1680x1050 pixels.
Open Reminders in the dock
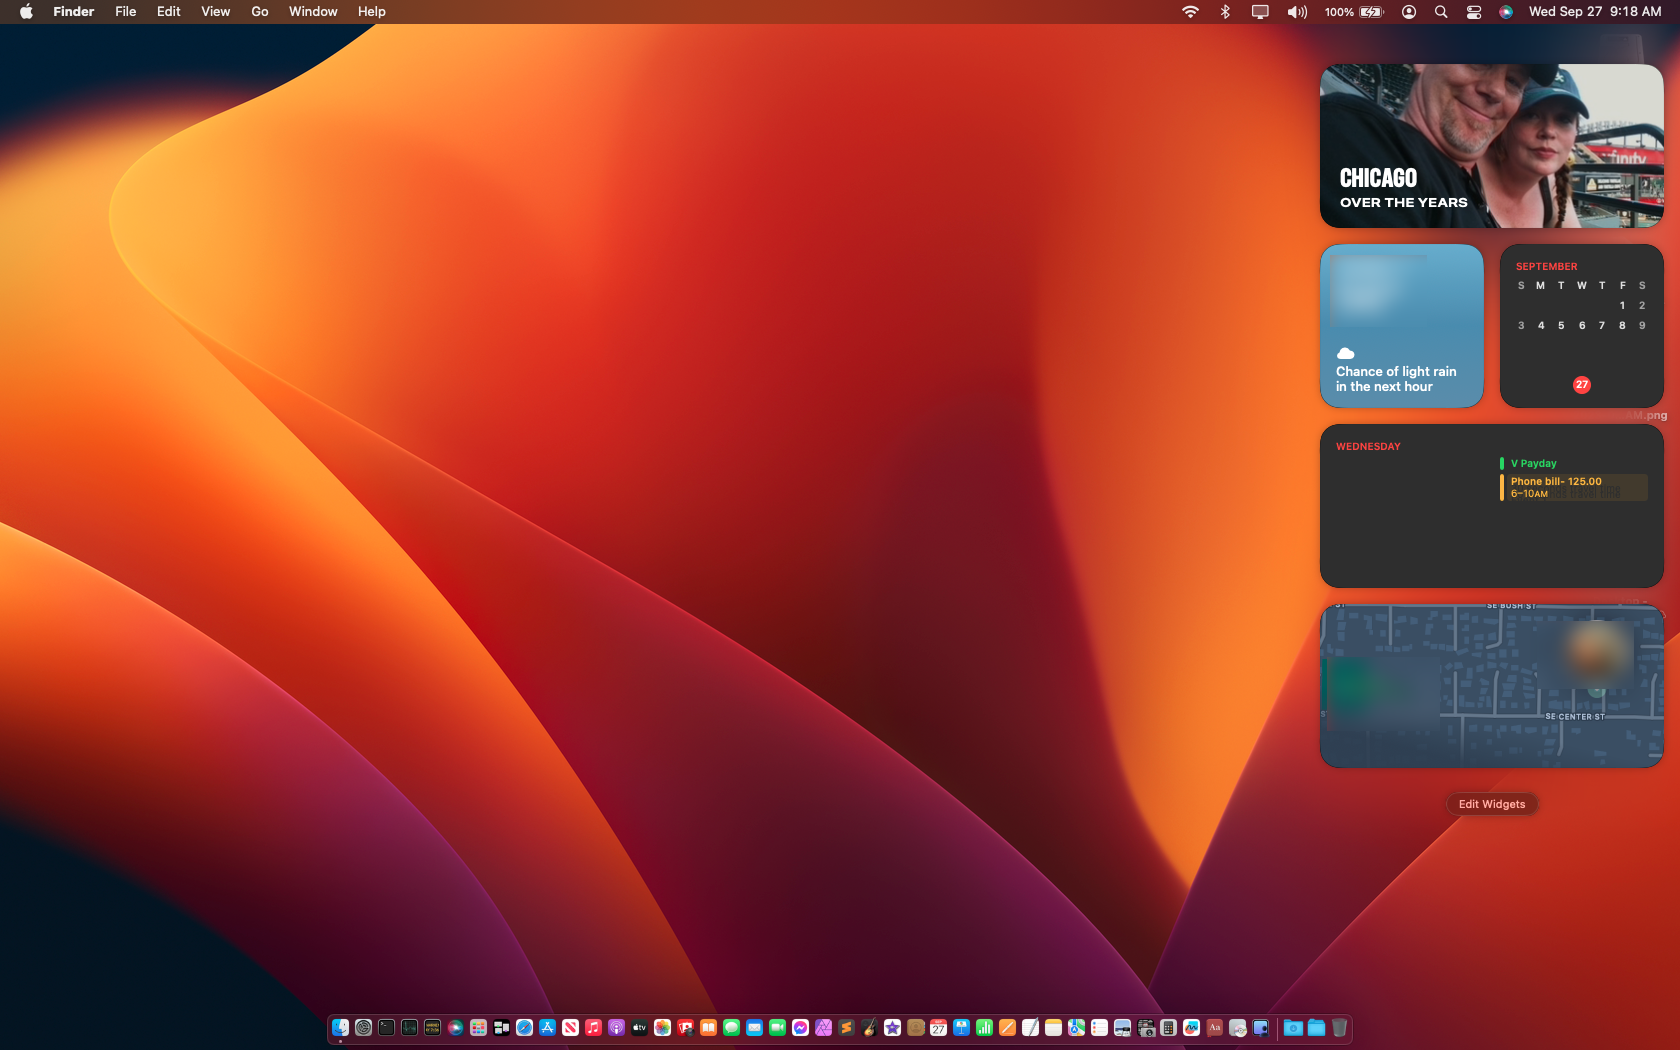[x=1099, y=1027]
